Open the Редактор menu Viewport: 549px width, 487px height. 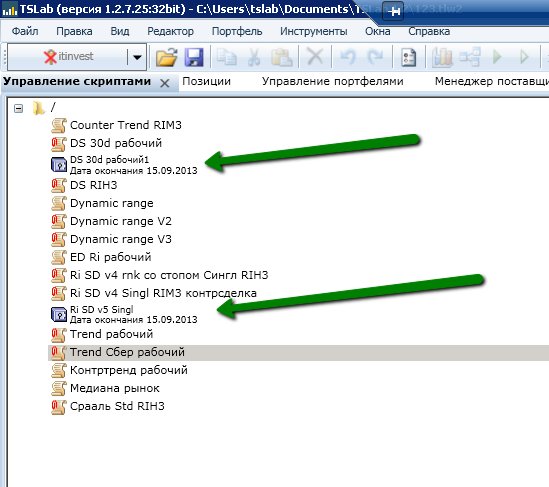(x=170, y=31)
